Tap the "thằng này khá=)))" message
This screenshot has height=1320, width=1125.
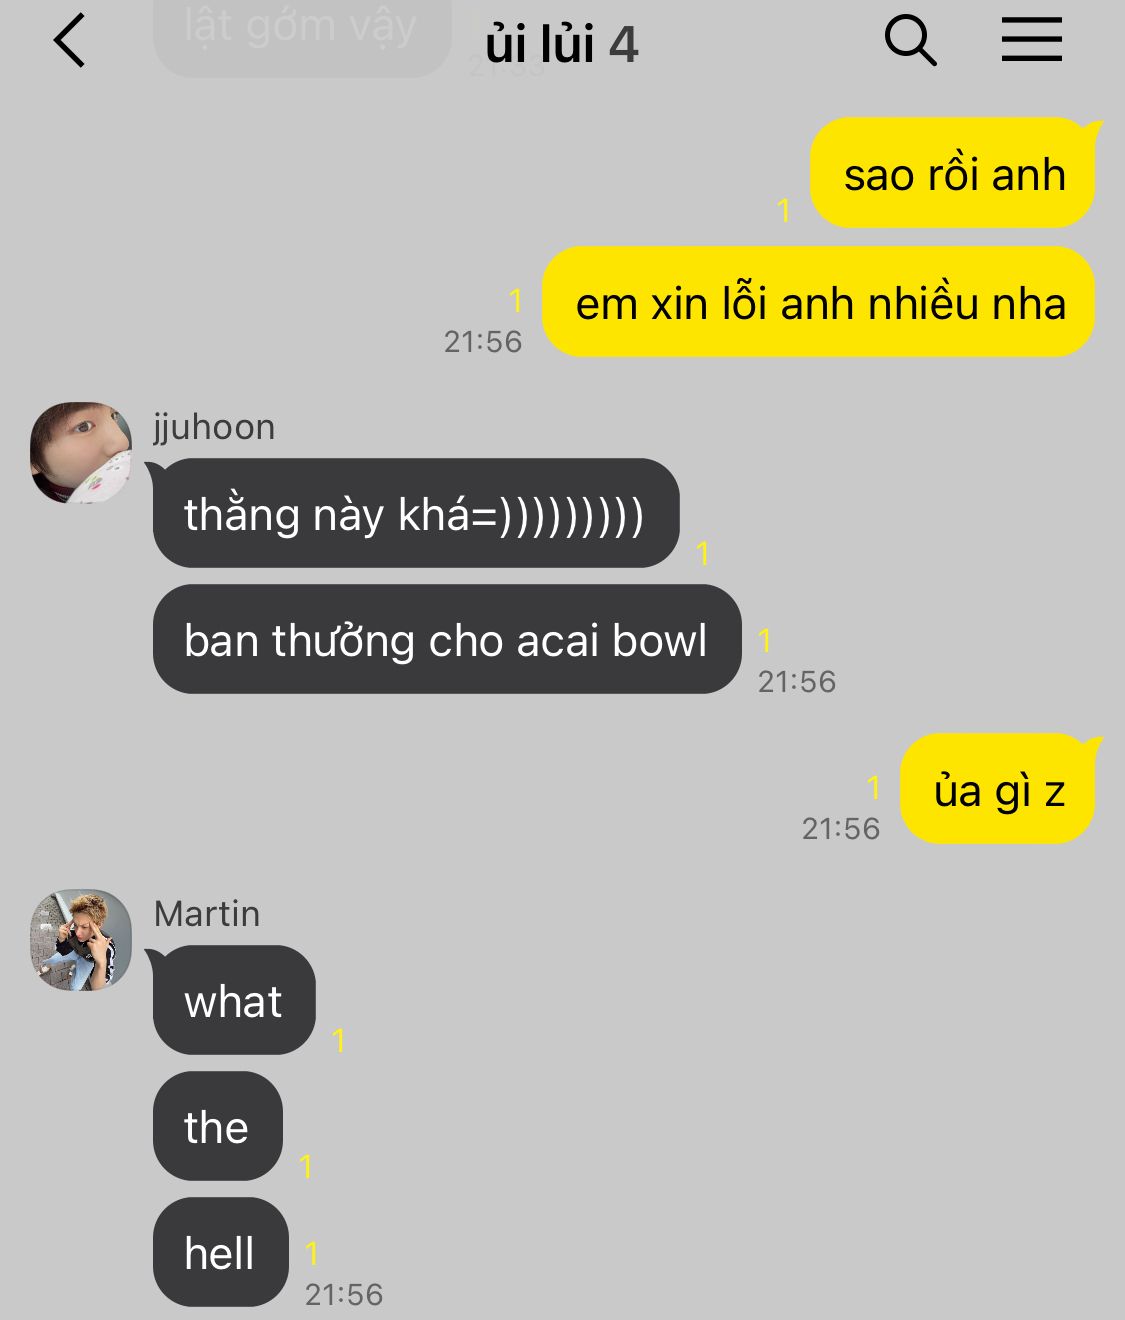click(415, 513)
